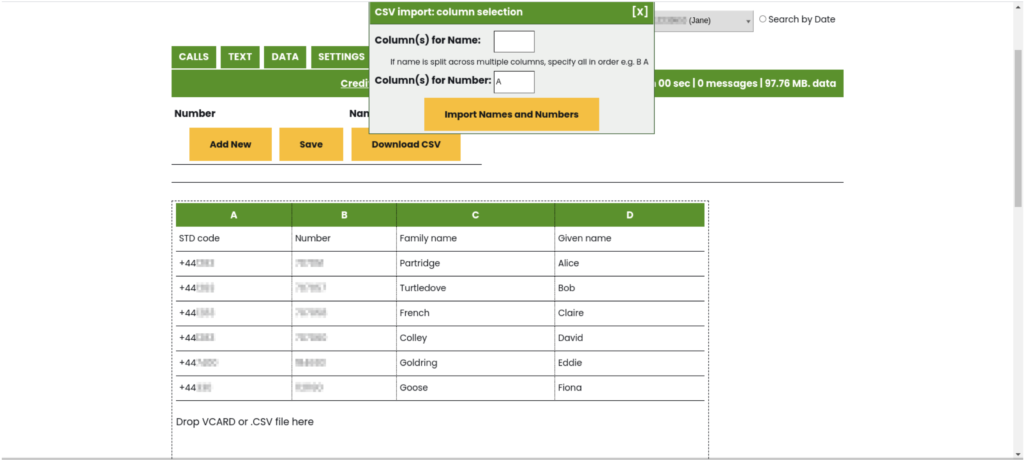1024x462 pixels.
Task: Click the Download CSV button
Action: tap(405, 144)
